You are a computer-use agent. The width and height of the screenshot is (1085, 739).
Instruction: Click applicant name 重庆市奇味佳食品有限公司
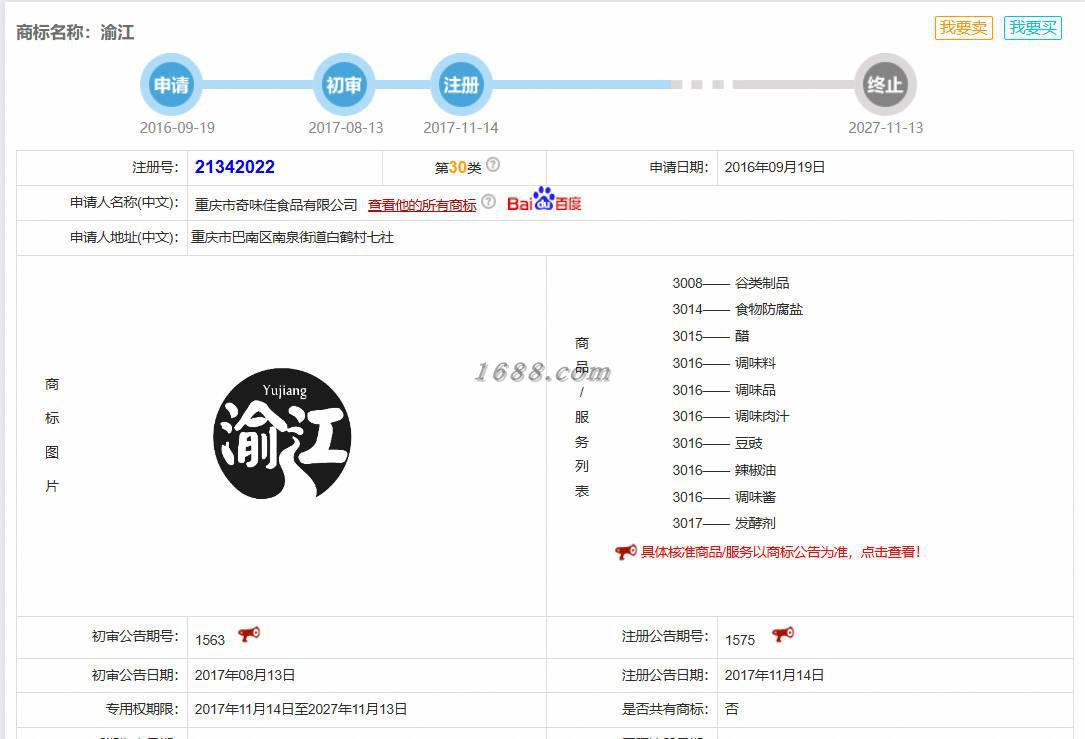[x=275, y=205]
